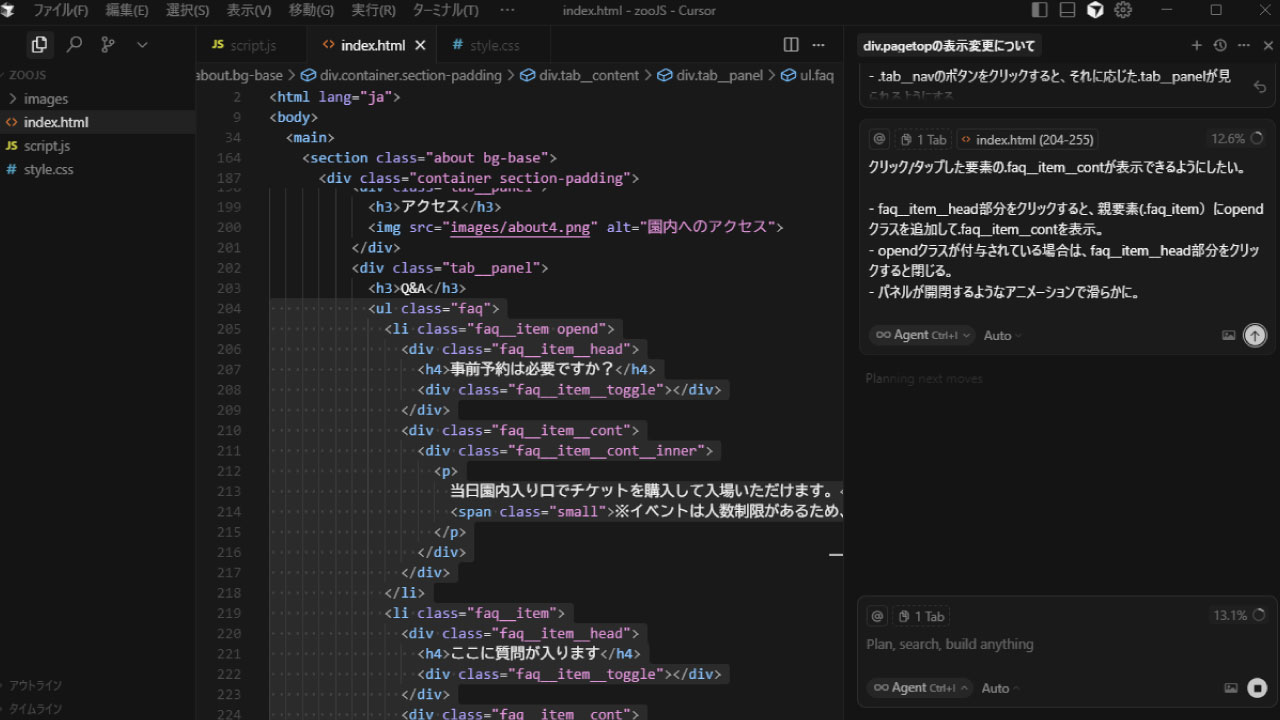The image size is (1280, 720).
Task: Open the images/about4.png link in code
Action: pyautogui.click(x=520, y=227)
